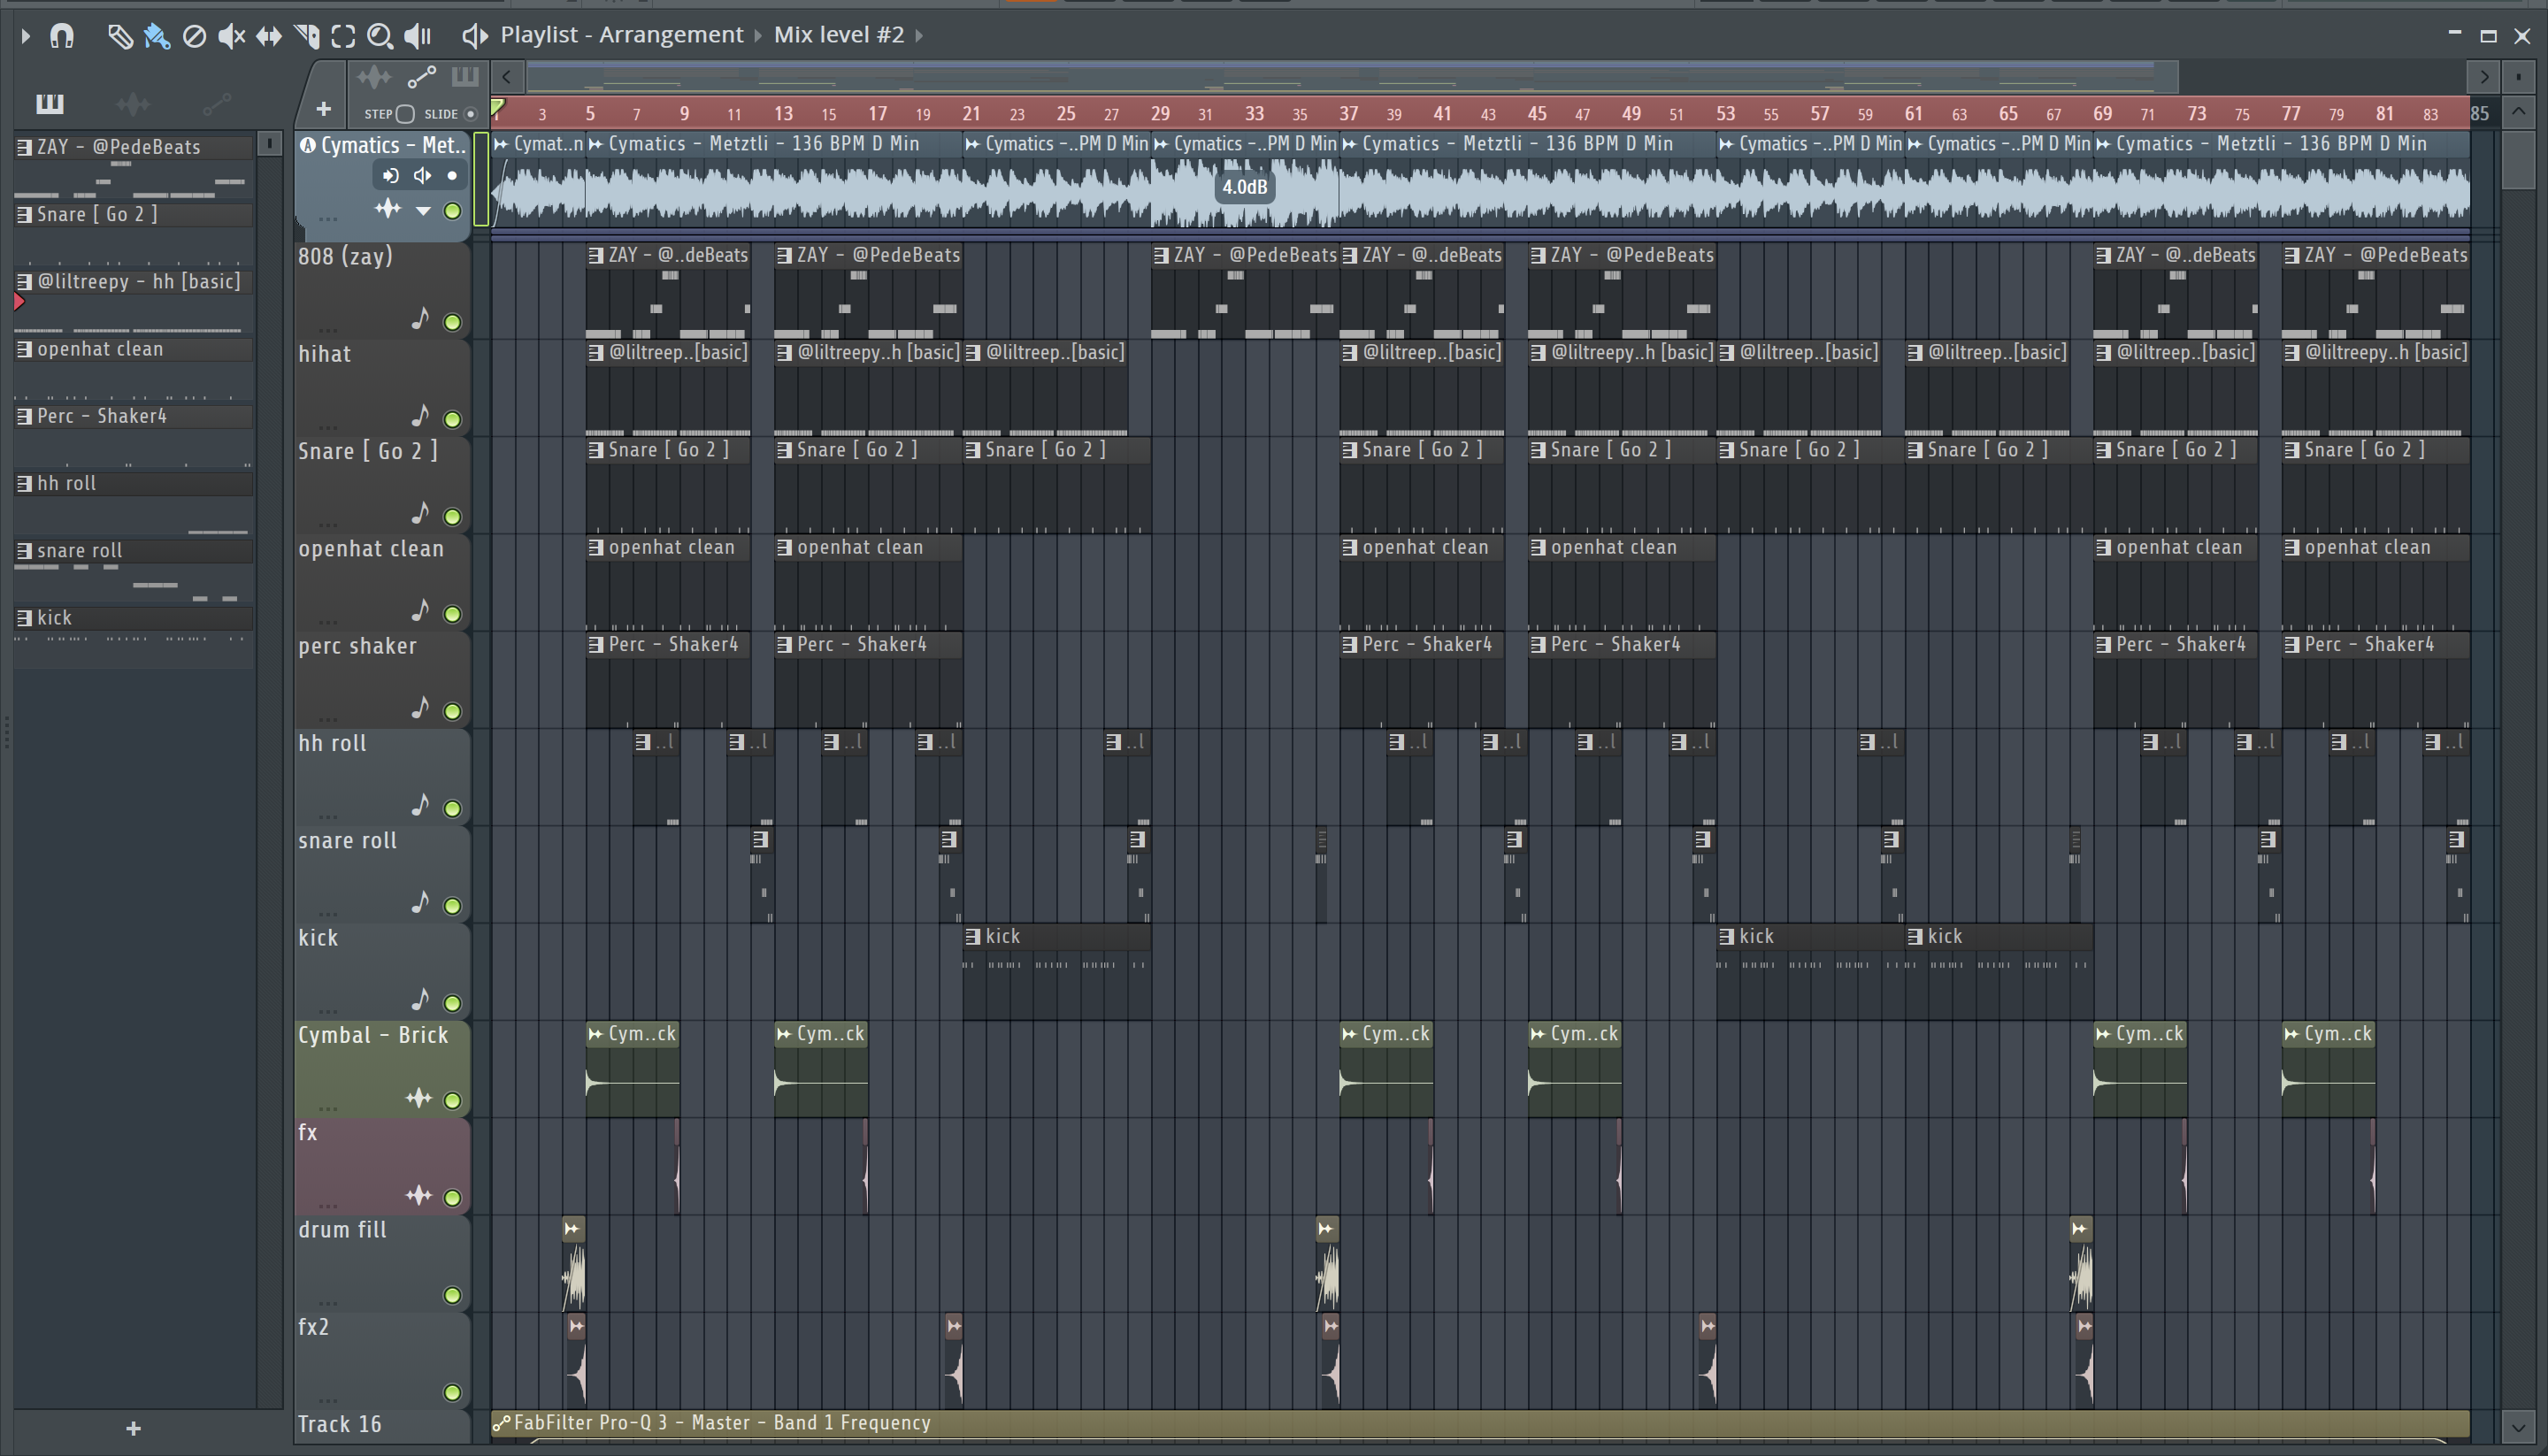This screenshot has height=1456, width=2548.
Task: Select the Playback speaker tool
Action: (417, 37)
